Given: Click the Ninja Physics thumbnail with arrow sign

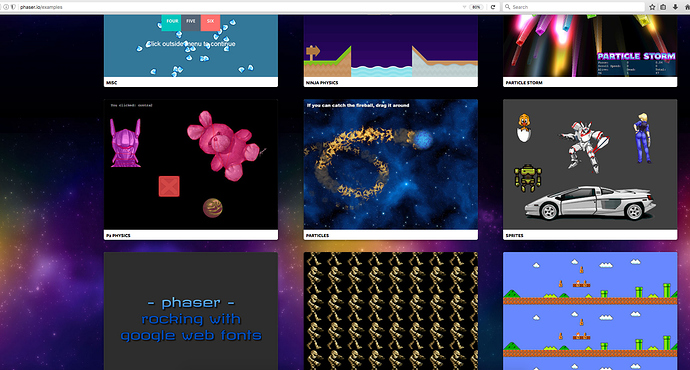Looking at the screenshot, I should (x=391, y=46).
